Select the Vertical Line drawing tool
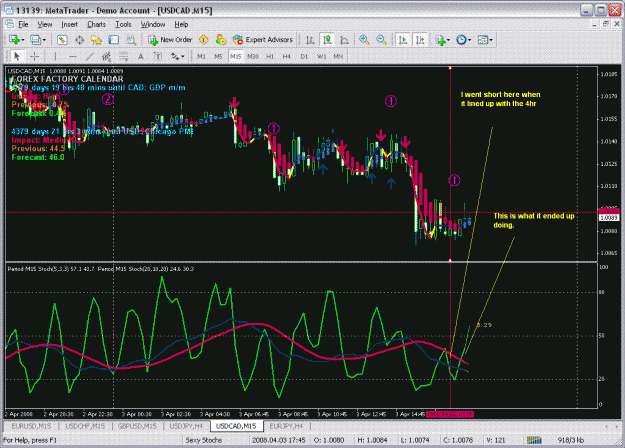The width and height of the screenshot is (625, 448). (55, 56)
